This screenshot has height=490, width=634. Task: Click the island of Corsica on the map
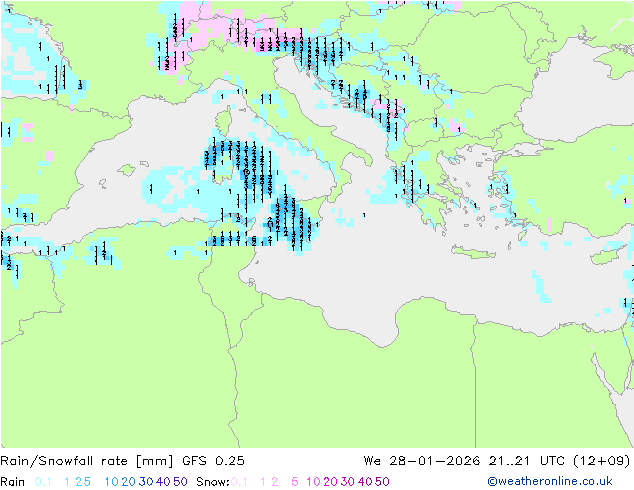point(223,120)
